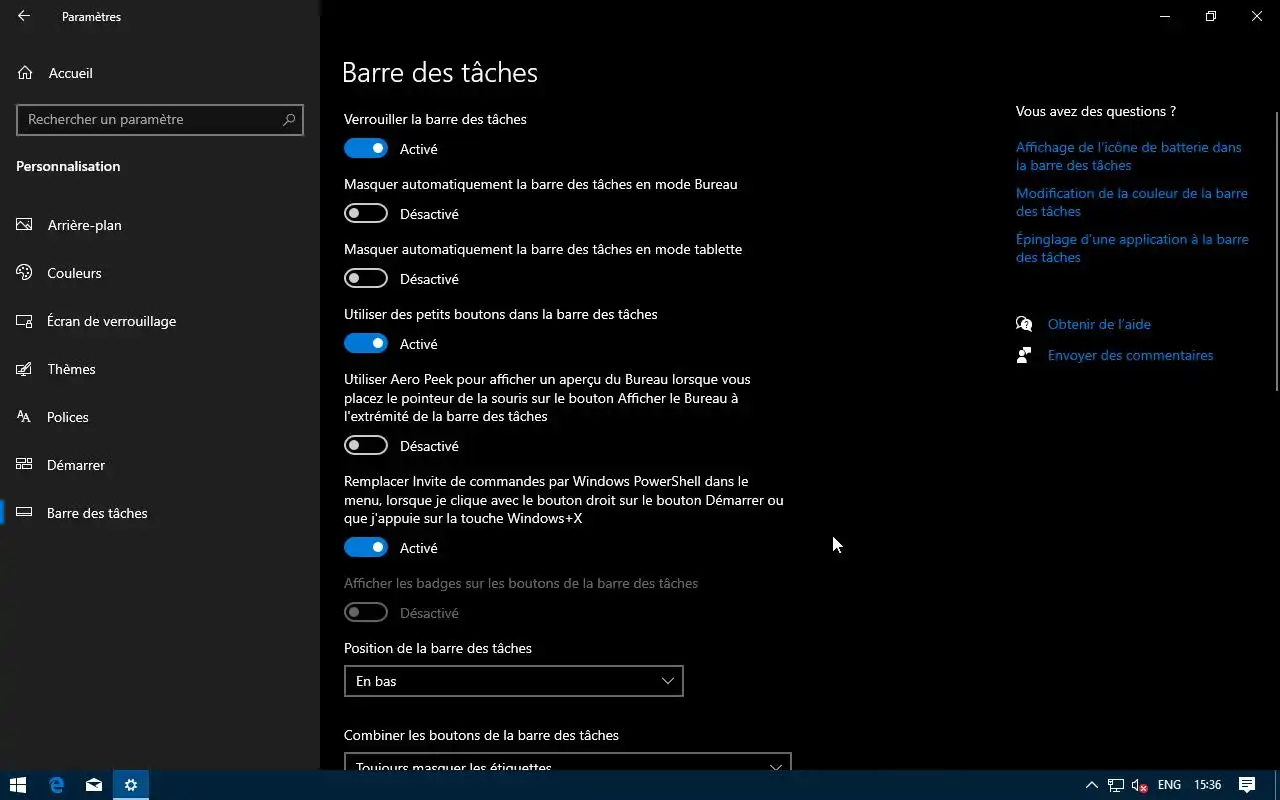Show hidden system tray icons chevron
Image resolution: width=1280 pixels, height=800 pixels.
1091,785
